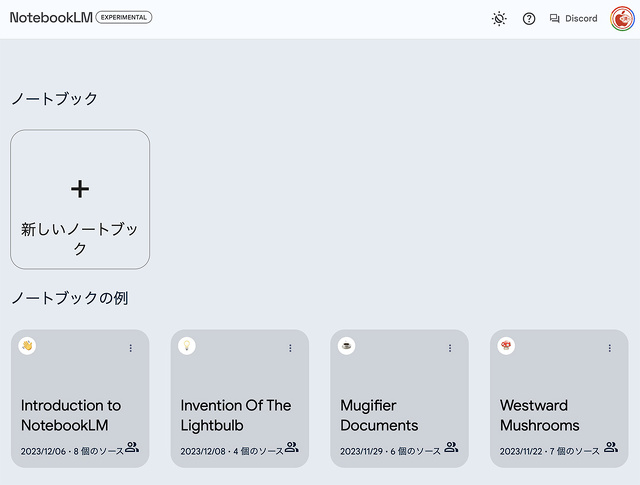Open the Invention Of The Lightbulb notebook

click(x=240, y=398)
